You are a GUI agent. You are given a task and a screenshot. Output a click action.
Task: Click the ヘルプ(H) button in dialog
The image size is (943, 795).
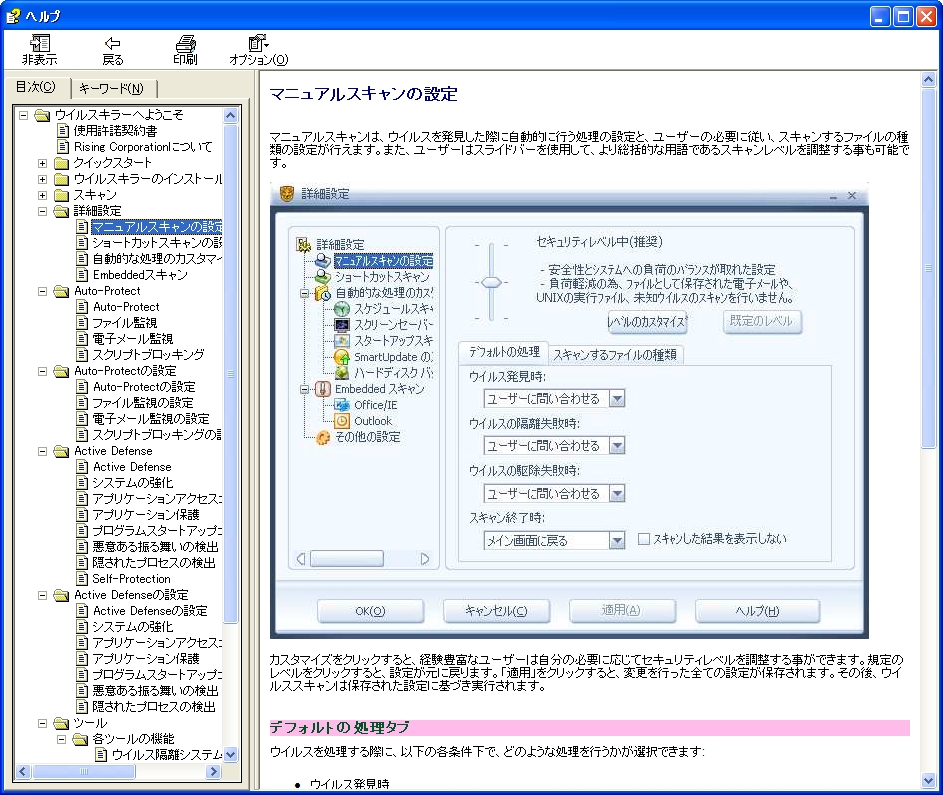[x=757, y=611]
